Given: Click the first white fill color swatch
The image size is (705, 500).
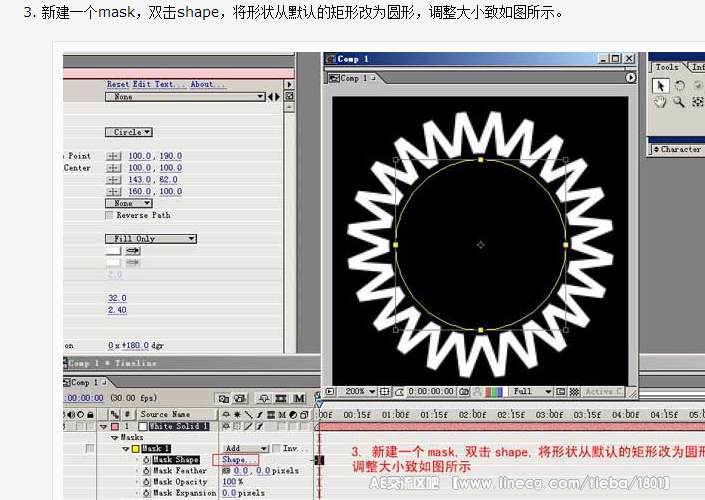Looking at the screenshot, I should tap(113, 251).
